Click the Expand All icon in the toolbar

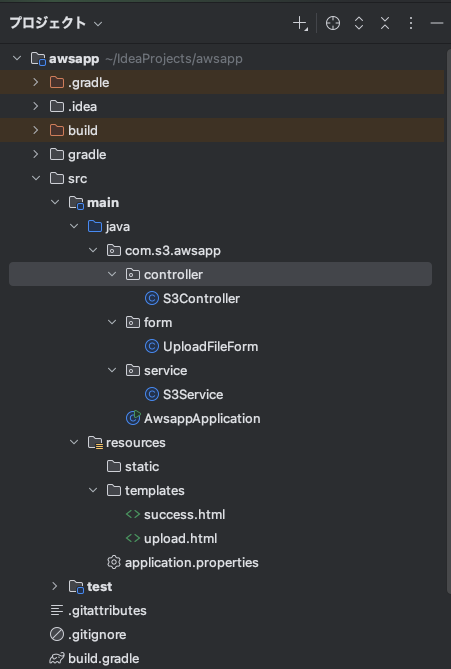(x=359, y=23)
